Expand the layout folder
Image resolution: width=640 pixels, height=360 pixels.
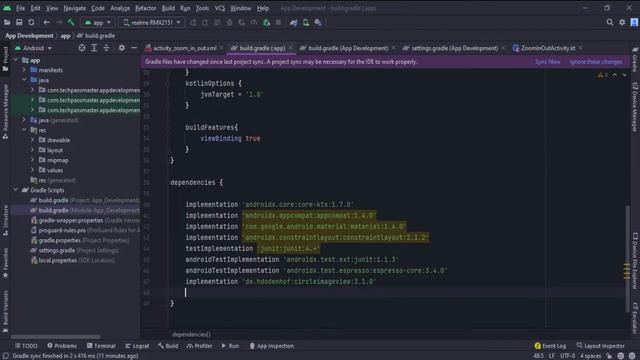(32, 150)
